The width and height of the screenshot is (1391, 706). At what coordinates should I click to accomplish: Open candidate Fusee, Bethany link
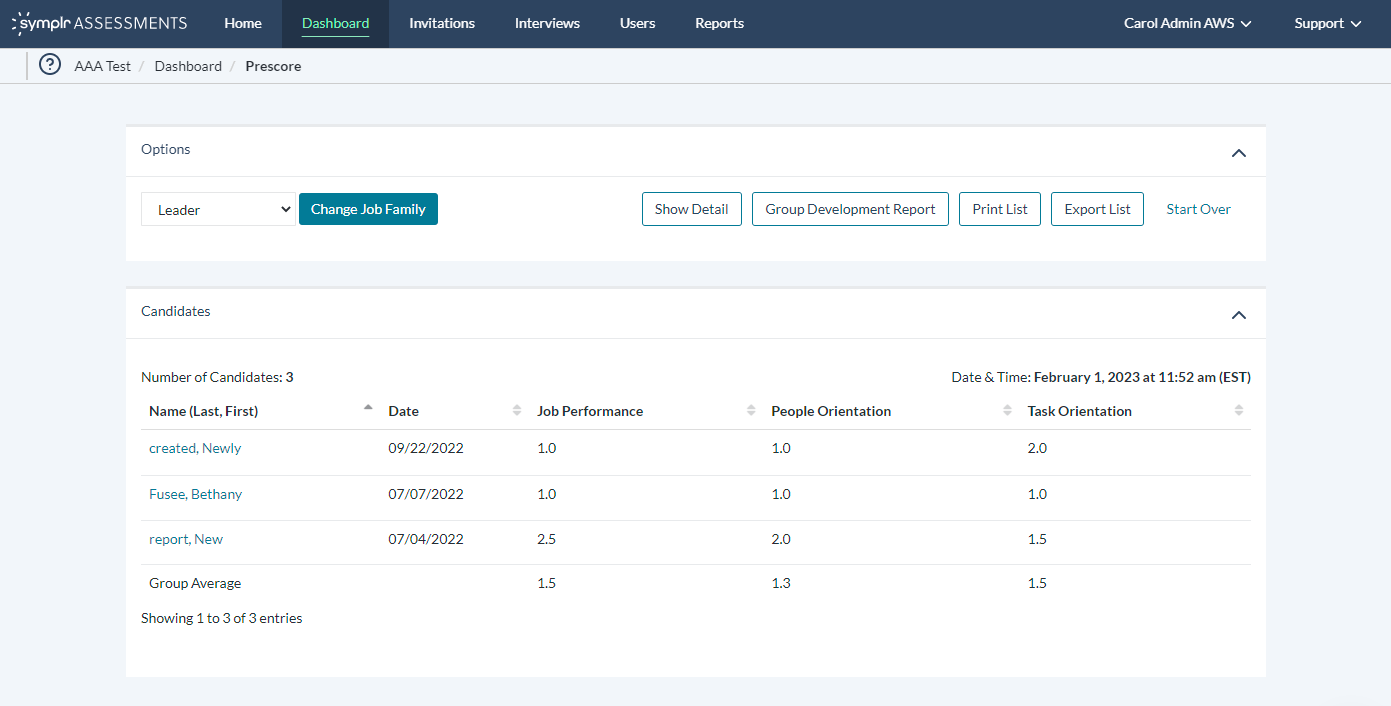click(195, 494)
